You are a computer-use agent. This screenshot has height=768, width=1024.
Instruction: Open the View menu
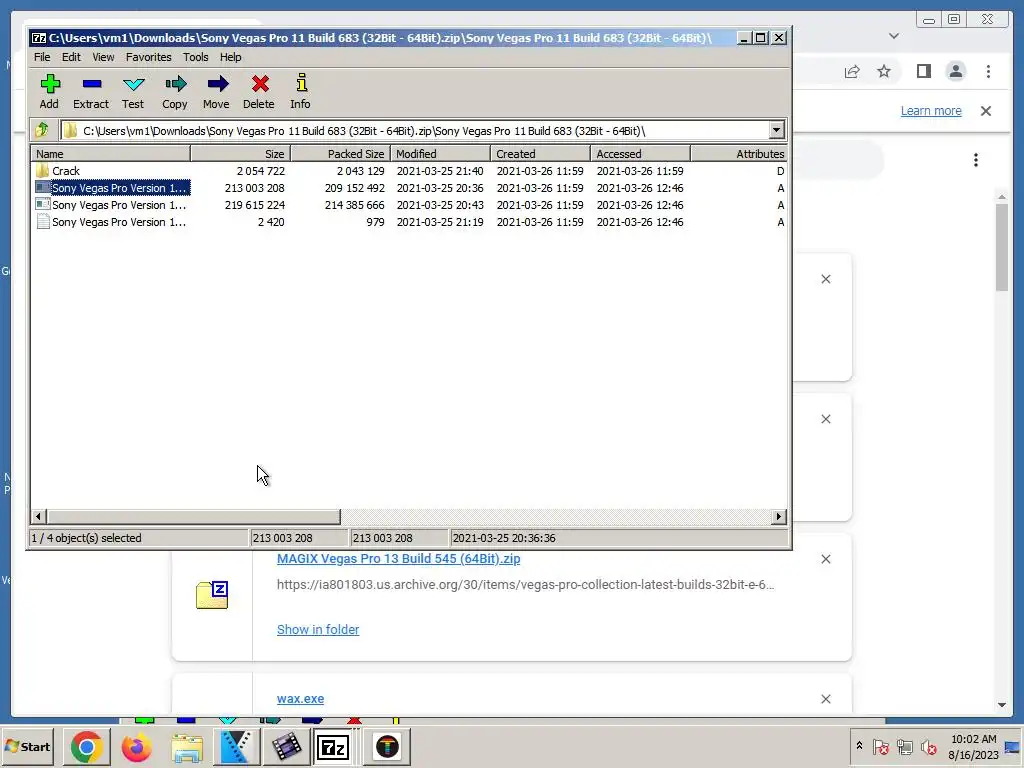[x=103, y=57]
